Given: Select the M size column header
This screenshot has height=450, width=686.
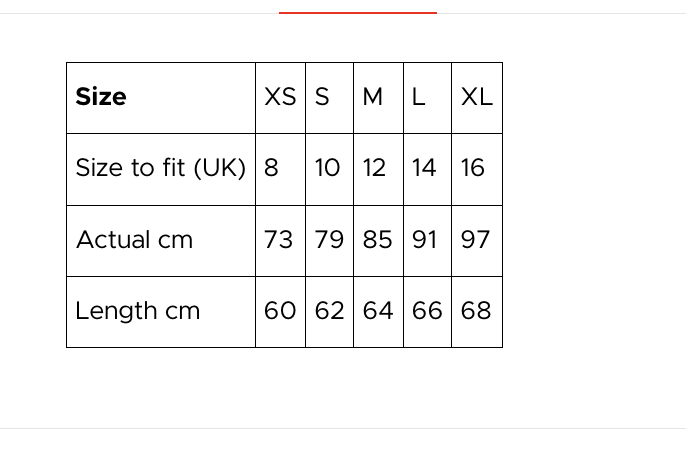Looking at the screenshot, I should tap(373, 97).
